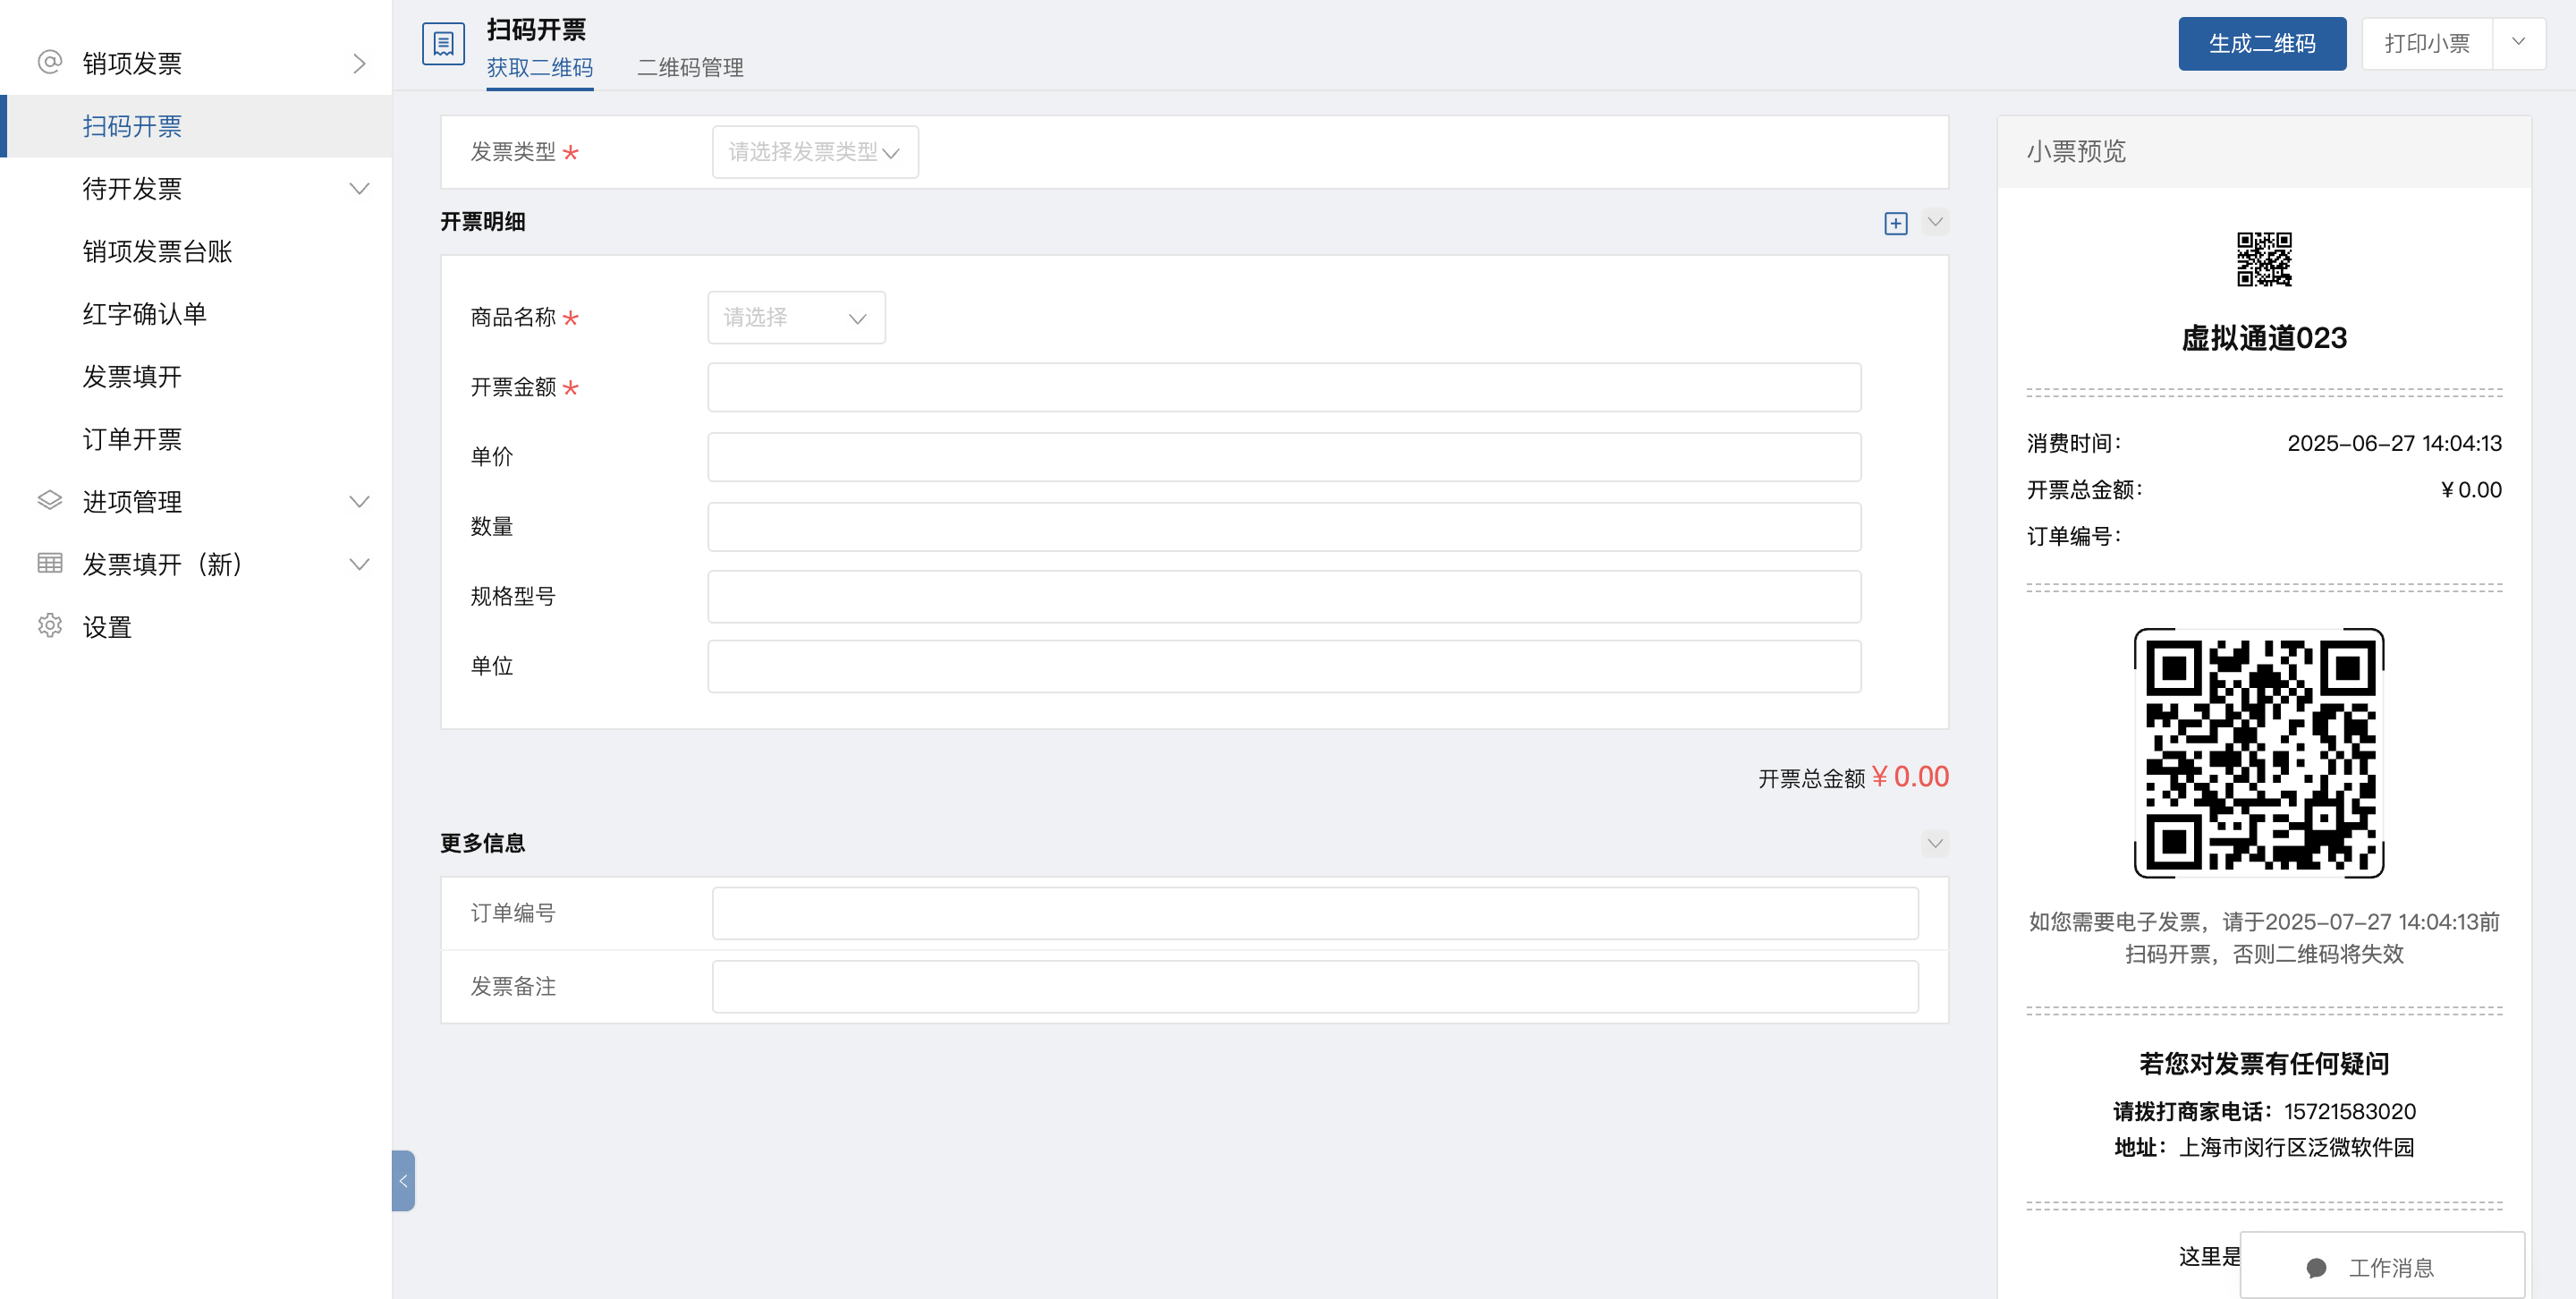This screenshot has width=2576, height=1299.
Task: Click the 发票填开（新） table icon
Action: pos(49,563)
